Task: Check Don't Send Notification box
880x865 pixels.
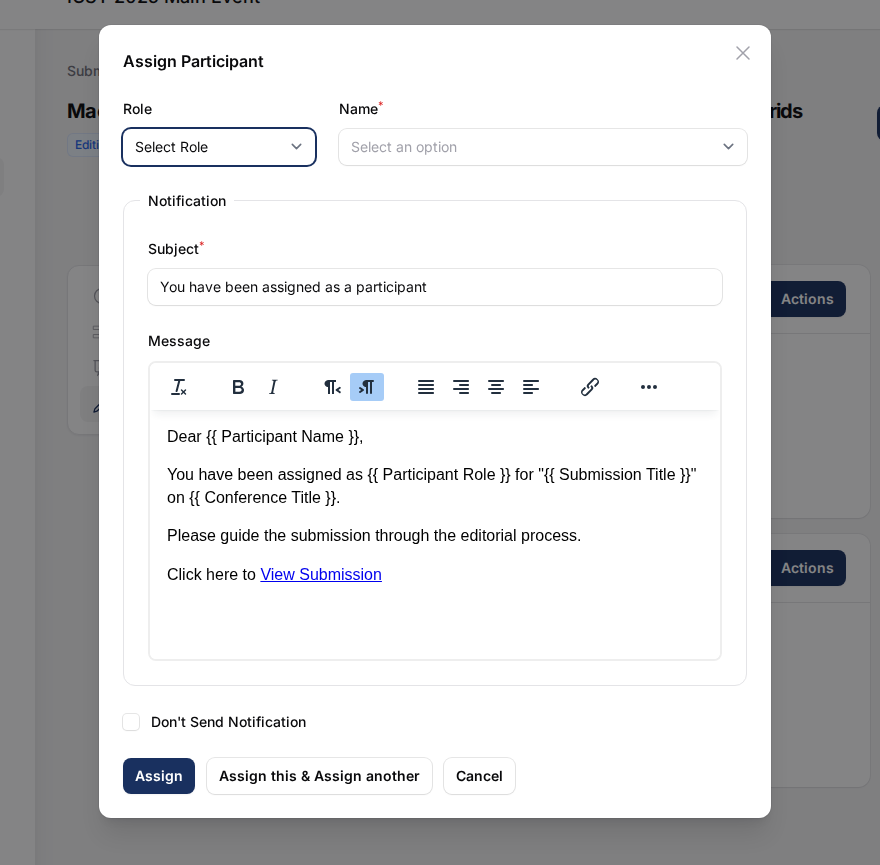Action: pos(131,722)
